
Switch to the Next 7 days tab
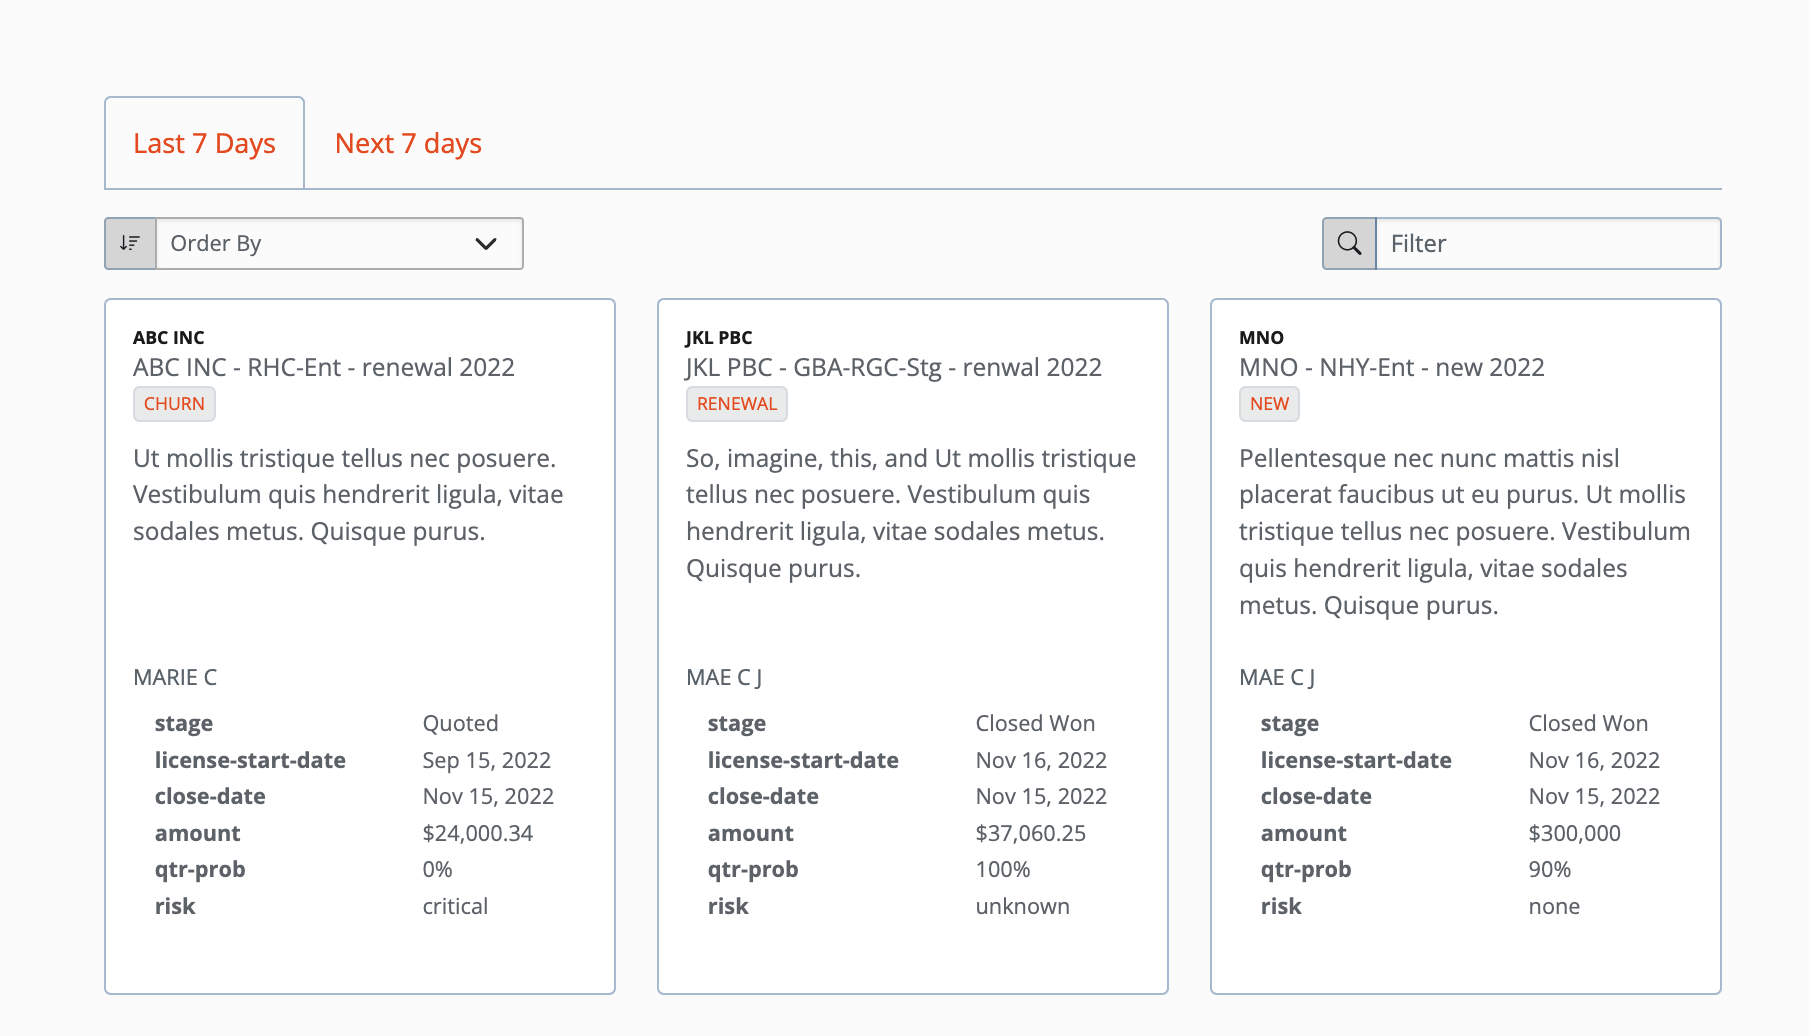coord(408,143)
